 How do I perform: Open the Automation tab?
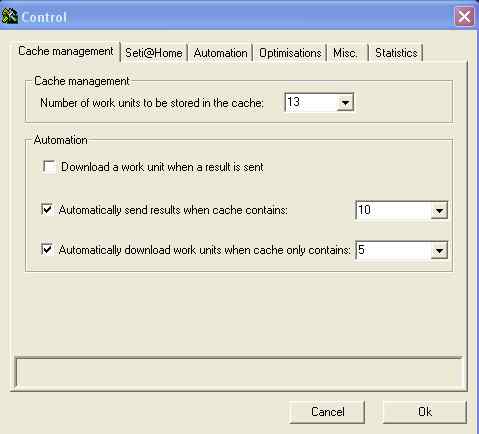[220, 53]
